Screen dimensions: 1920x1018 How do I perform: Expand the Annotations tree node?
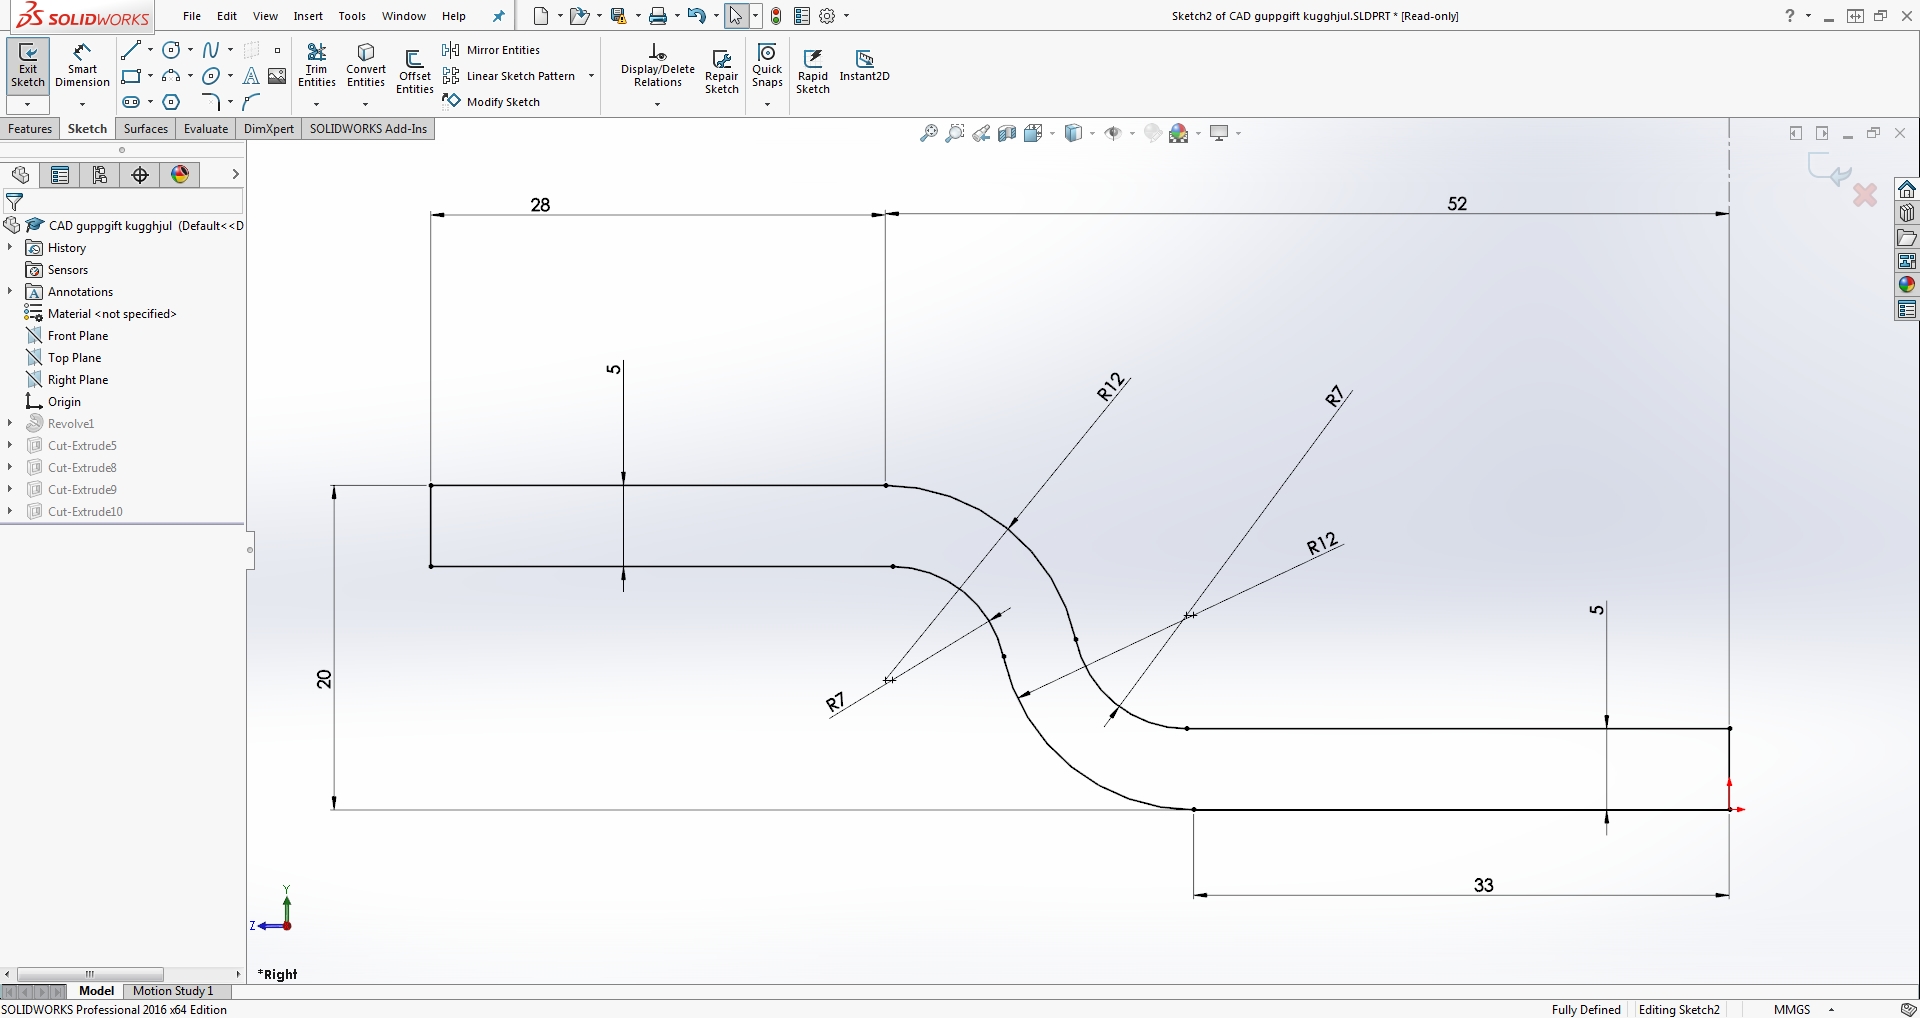pyautogui.click(x=10, y=291)
